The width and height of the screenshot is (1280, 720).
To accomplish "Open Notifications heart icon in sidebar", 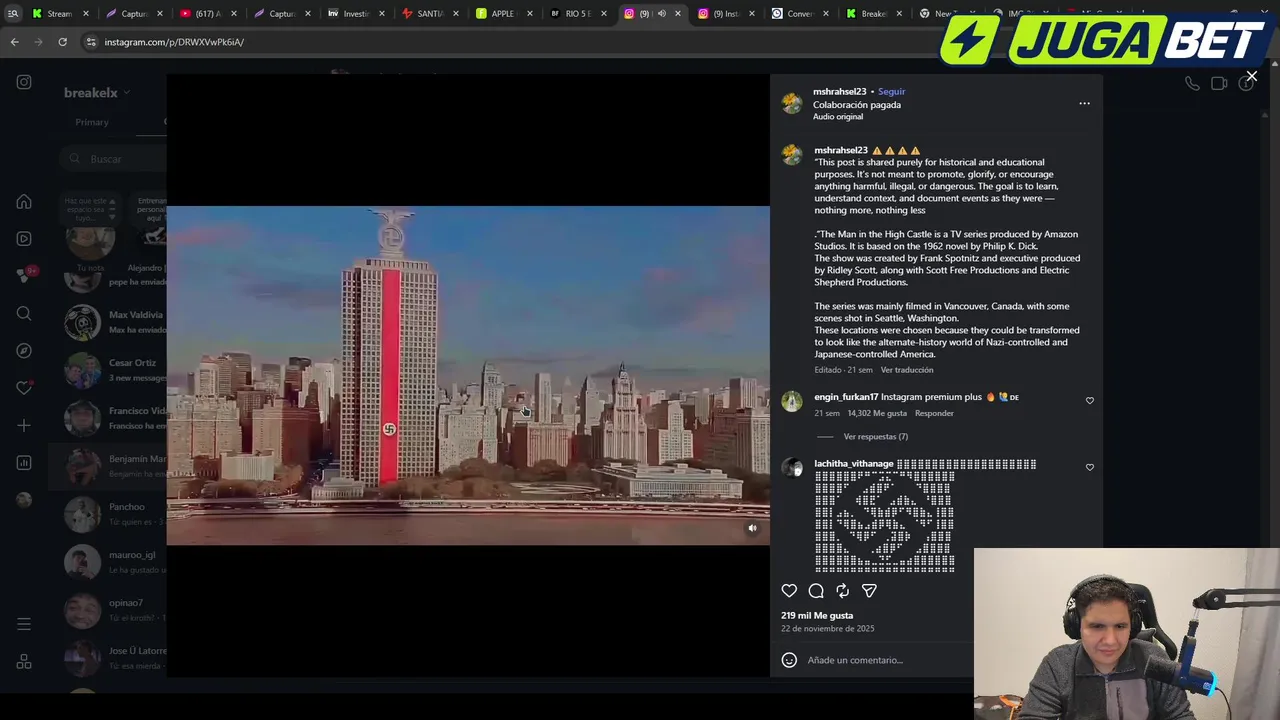I will (24, 388).
